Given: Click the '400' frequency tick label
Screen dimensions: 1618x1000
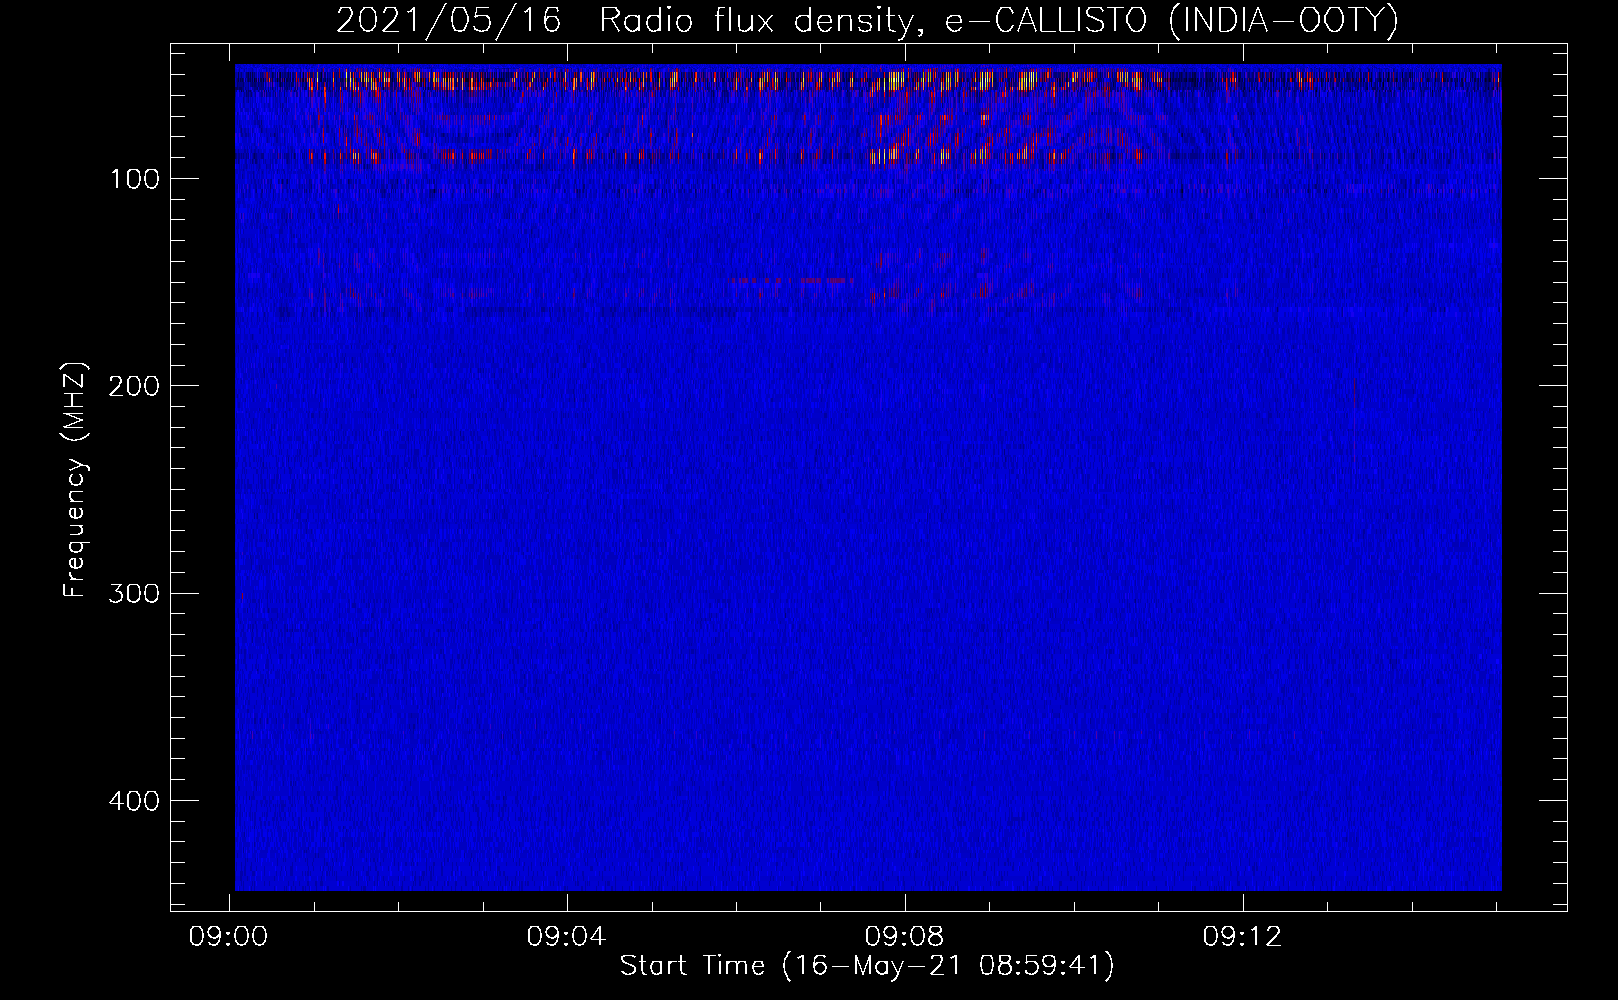Looking at the screenshot, I should pos(134,801).
